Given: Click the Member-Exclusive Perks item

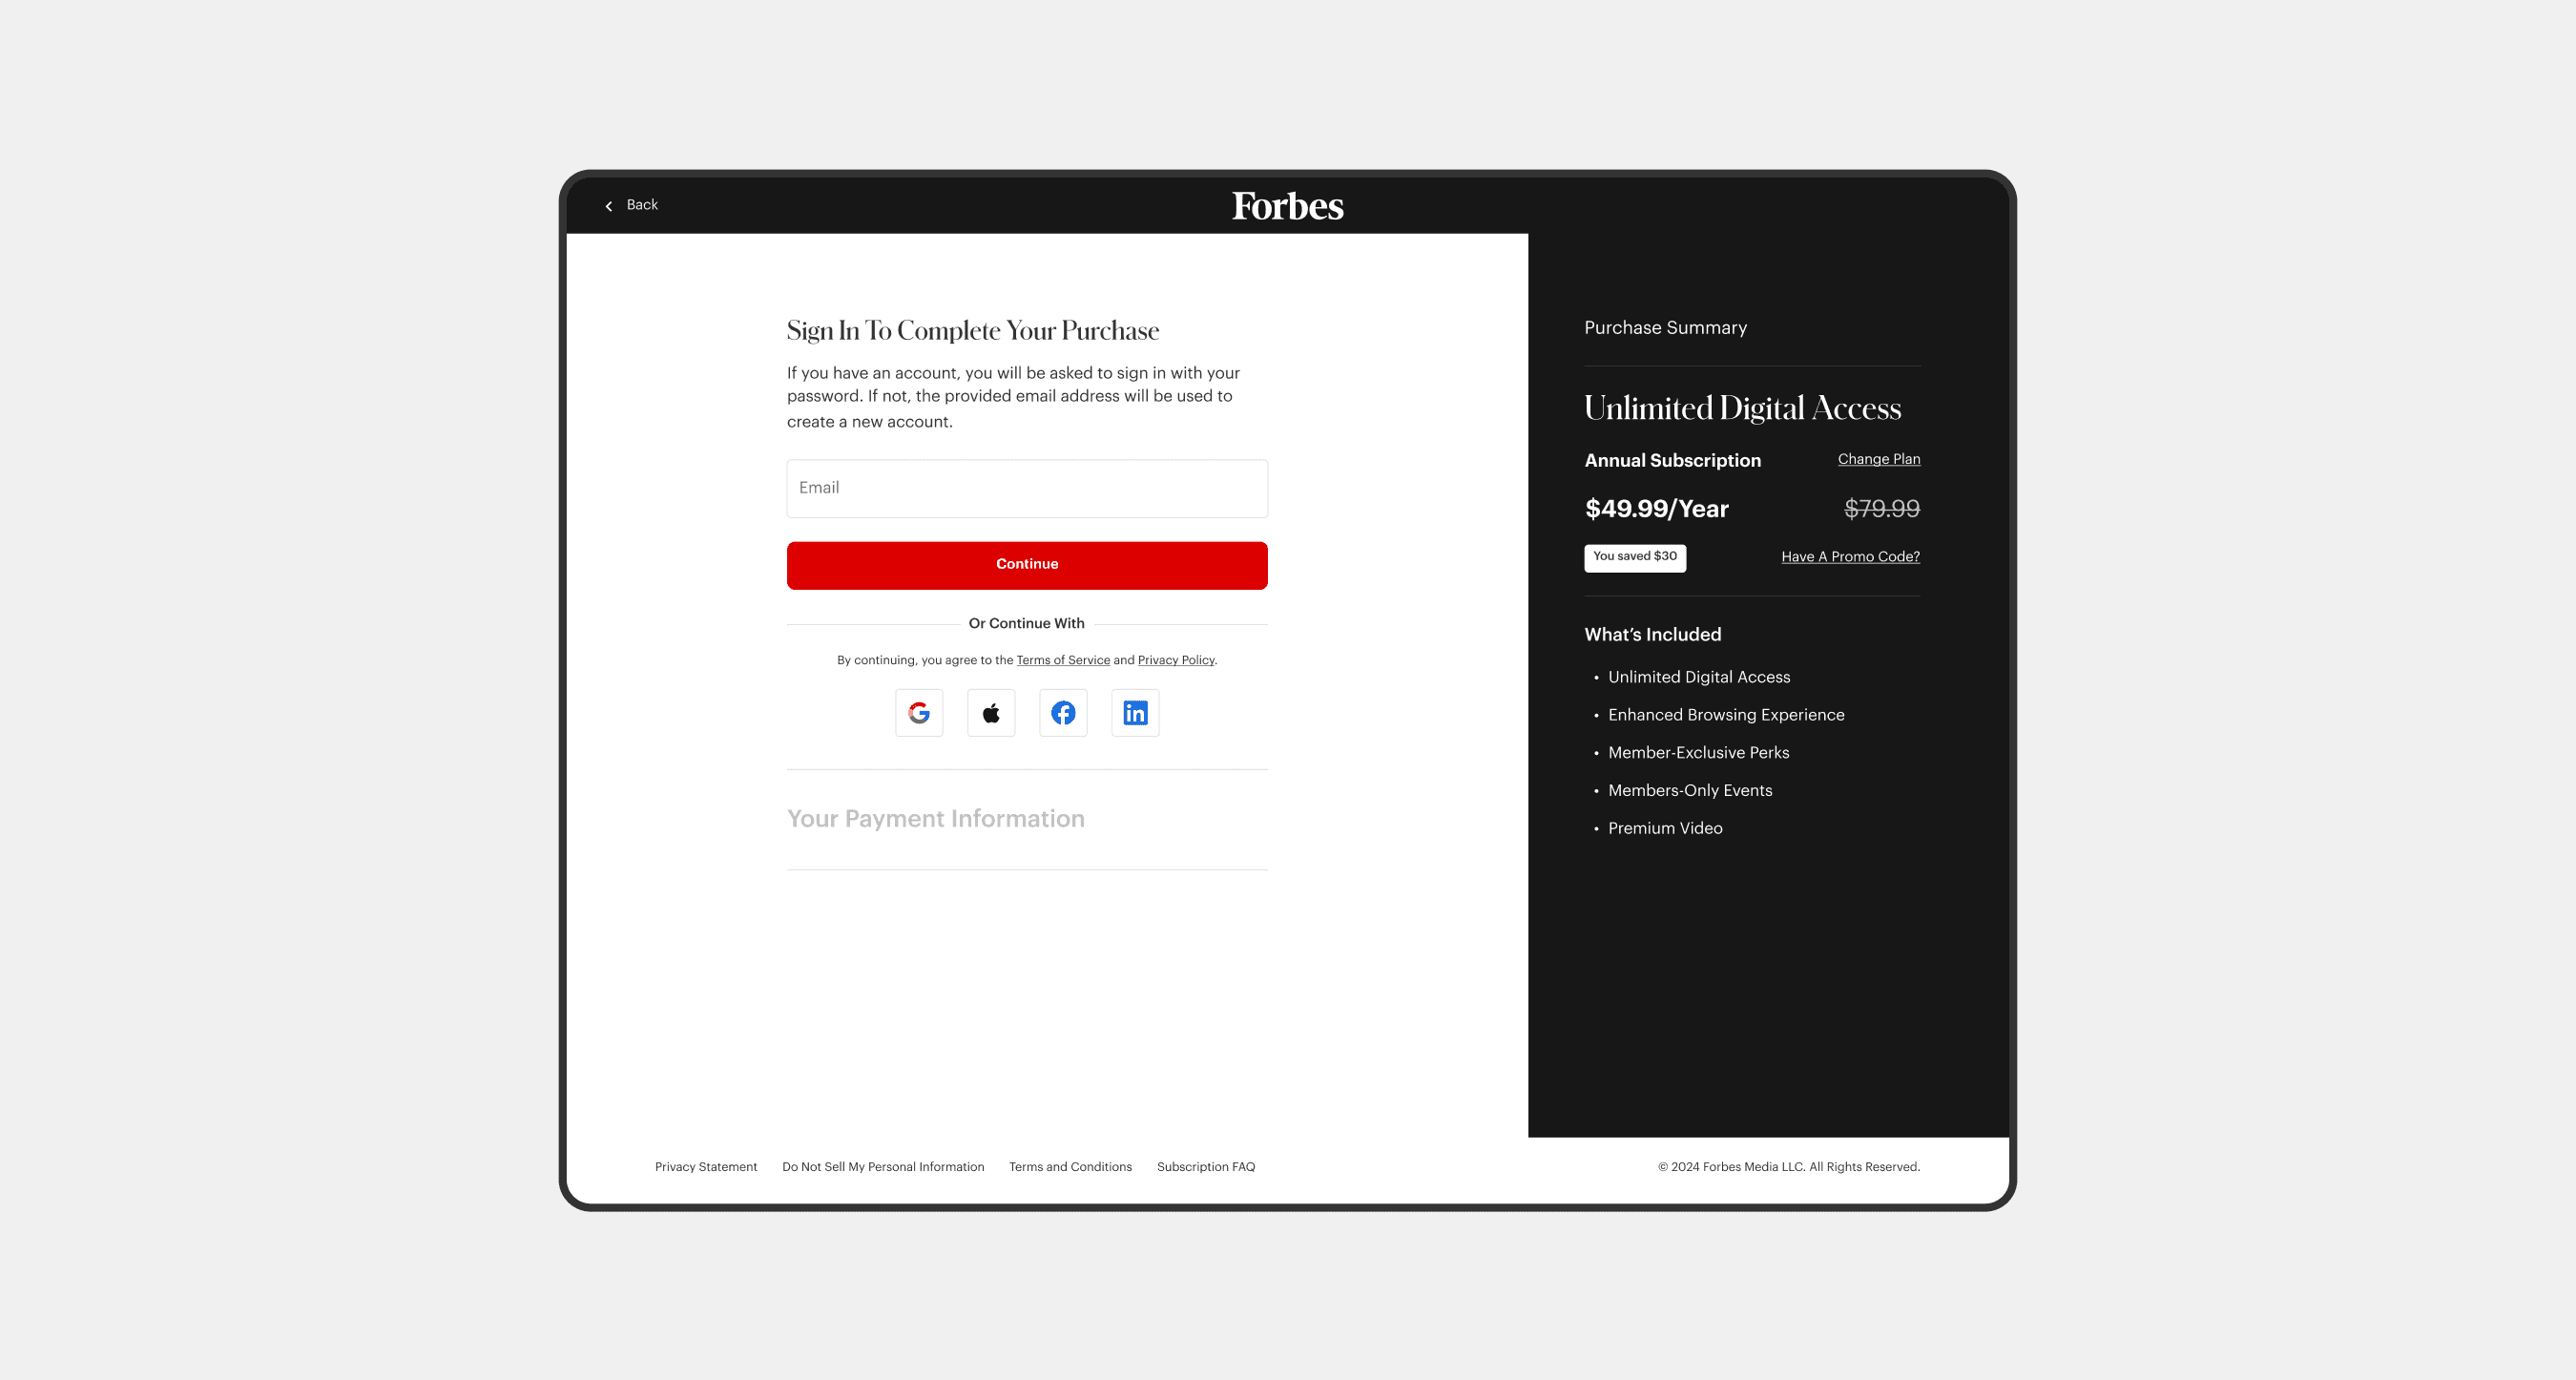Looking at the screenshot, I should 1698,753.
